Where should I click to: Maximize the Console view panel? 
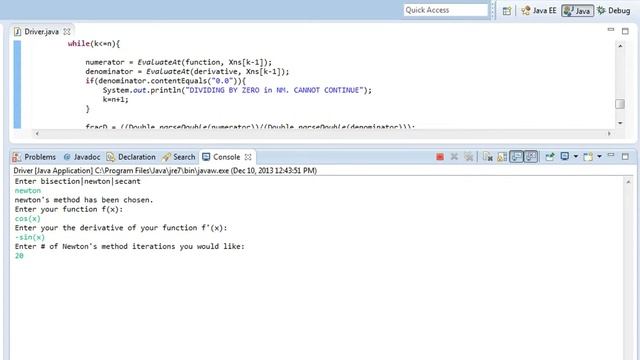625,156
